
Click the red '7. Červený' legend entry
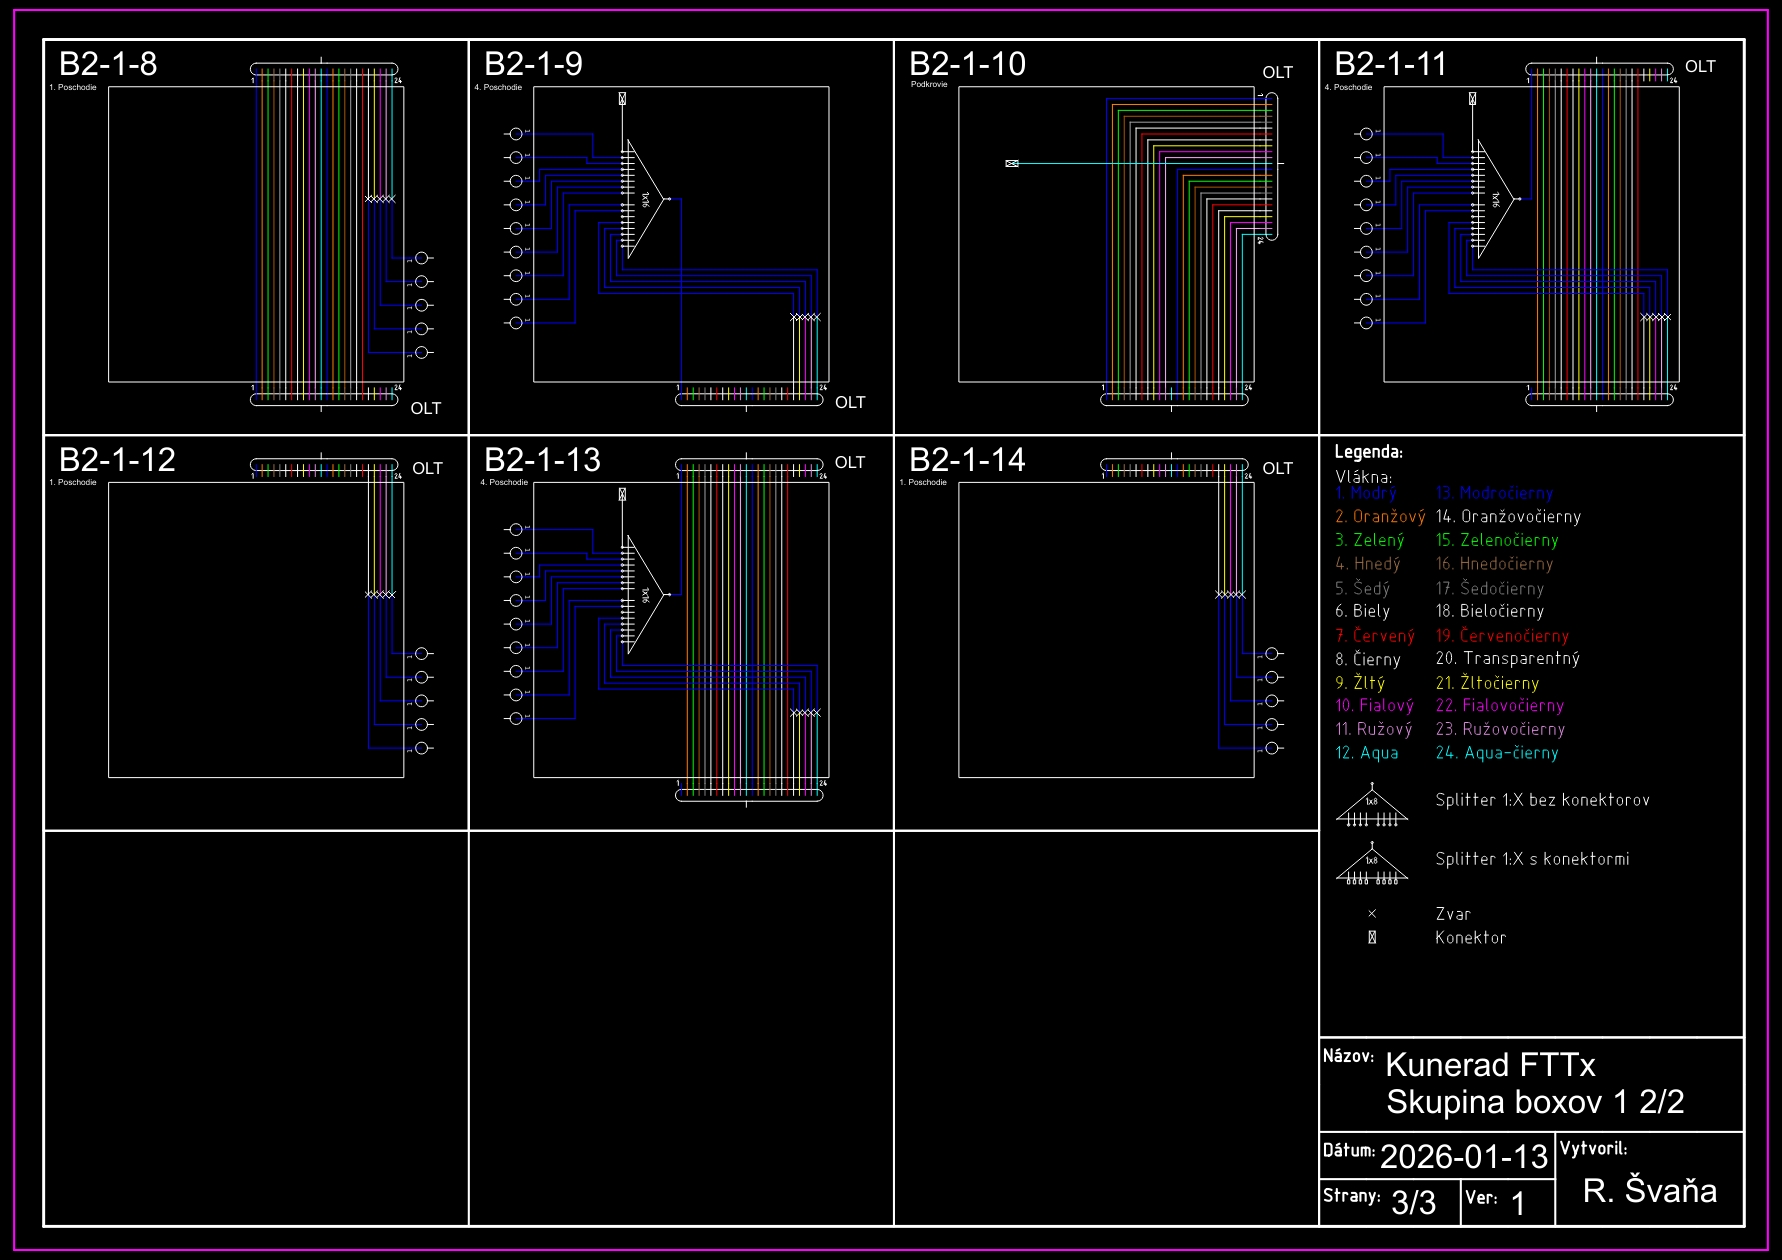1375,636
